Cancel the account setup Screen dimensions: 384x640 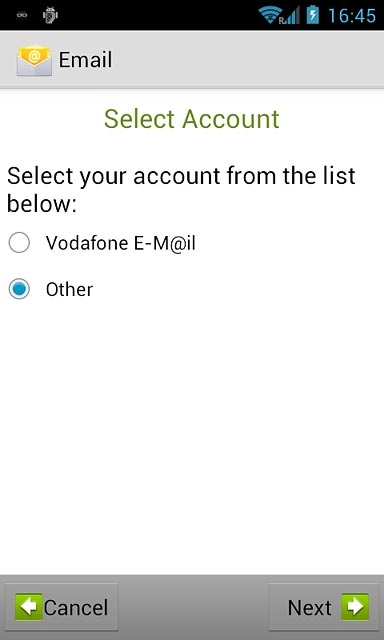[62, 607]
